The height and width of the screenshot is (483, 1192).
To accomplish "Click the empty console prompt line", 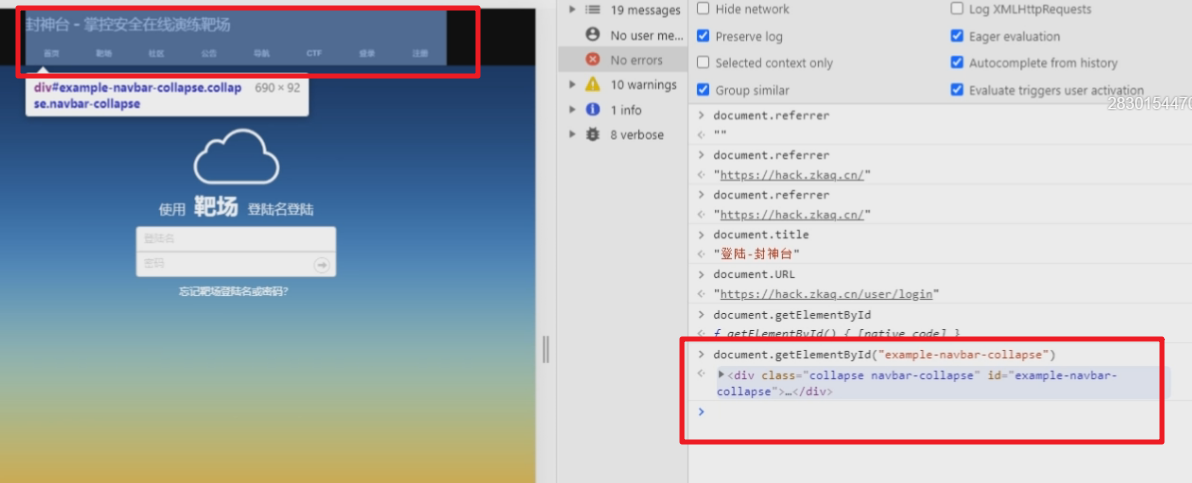I will pos(940,412).
